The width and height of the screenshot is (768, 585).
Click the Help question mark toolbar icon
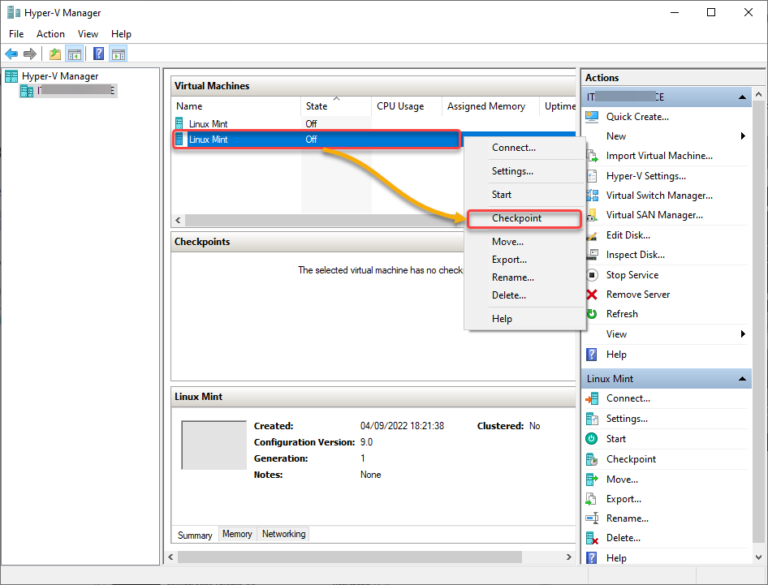(x=98, y=54)
